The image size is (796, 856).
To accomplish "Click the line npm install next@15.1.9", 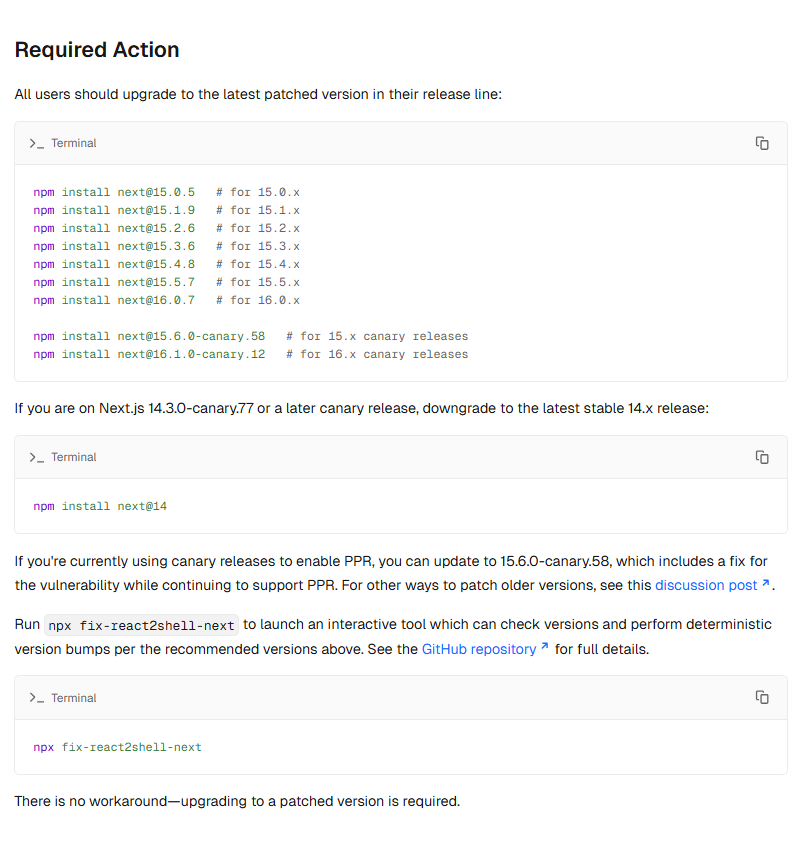I will pyautogui.click(x=114, y=210).
